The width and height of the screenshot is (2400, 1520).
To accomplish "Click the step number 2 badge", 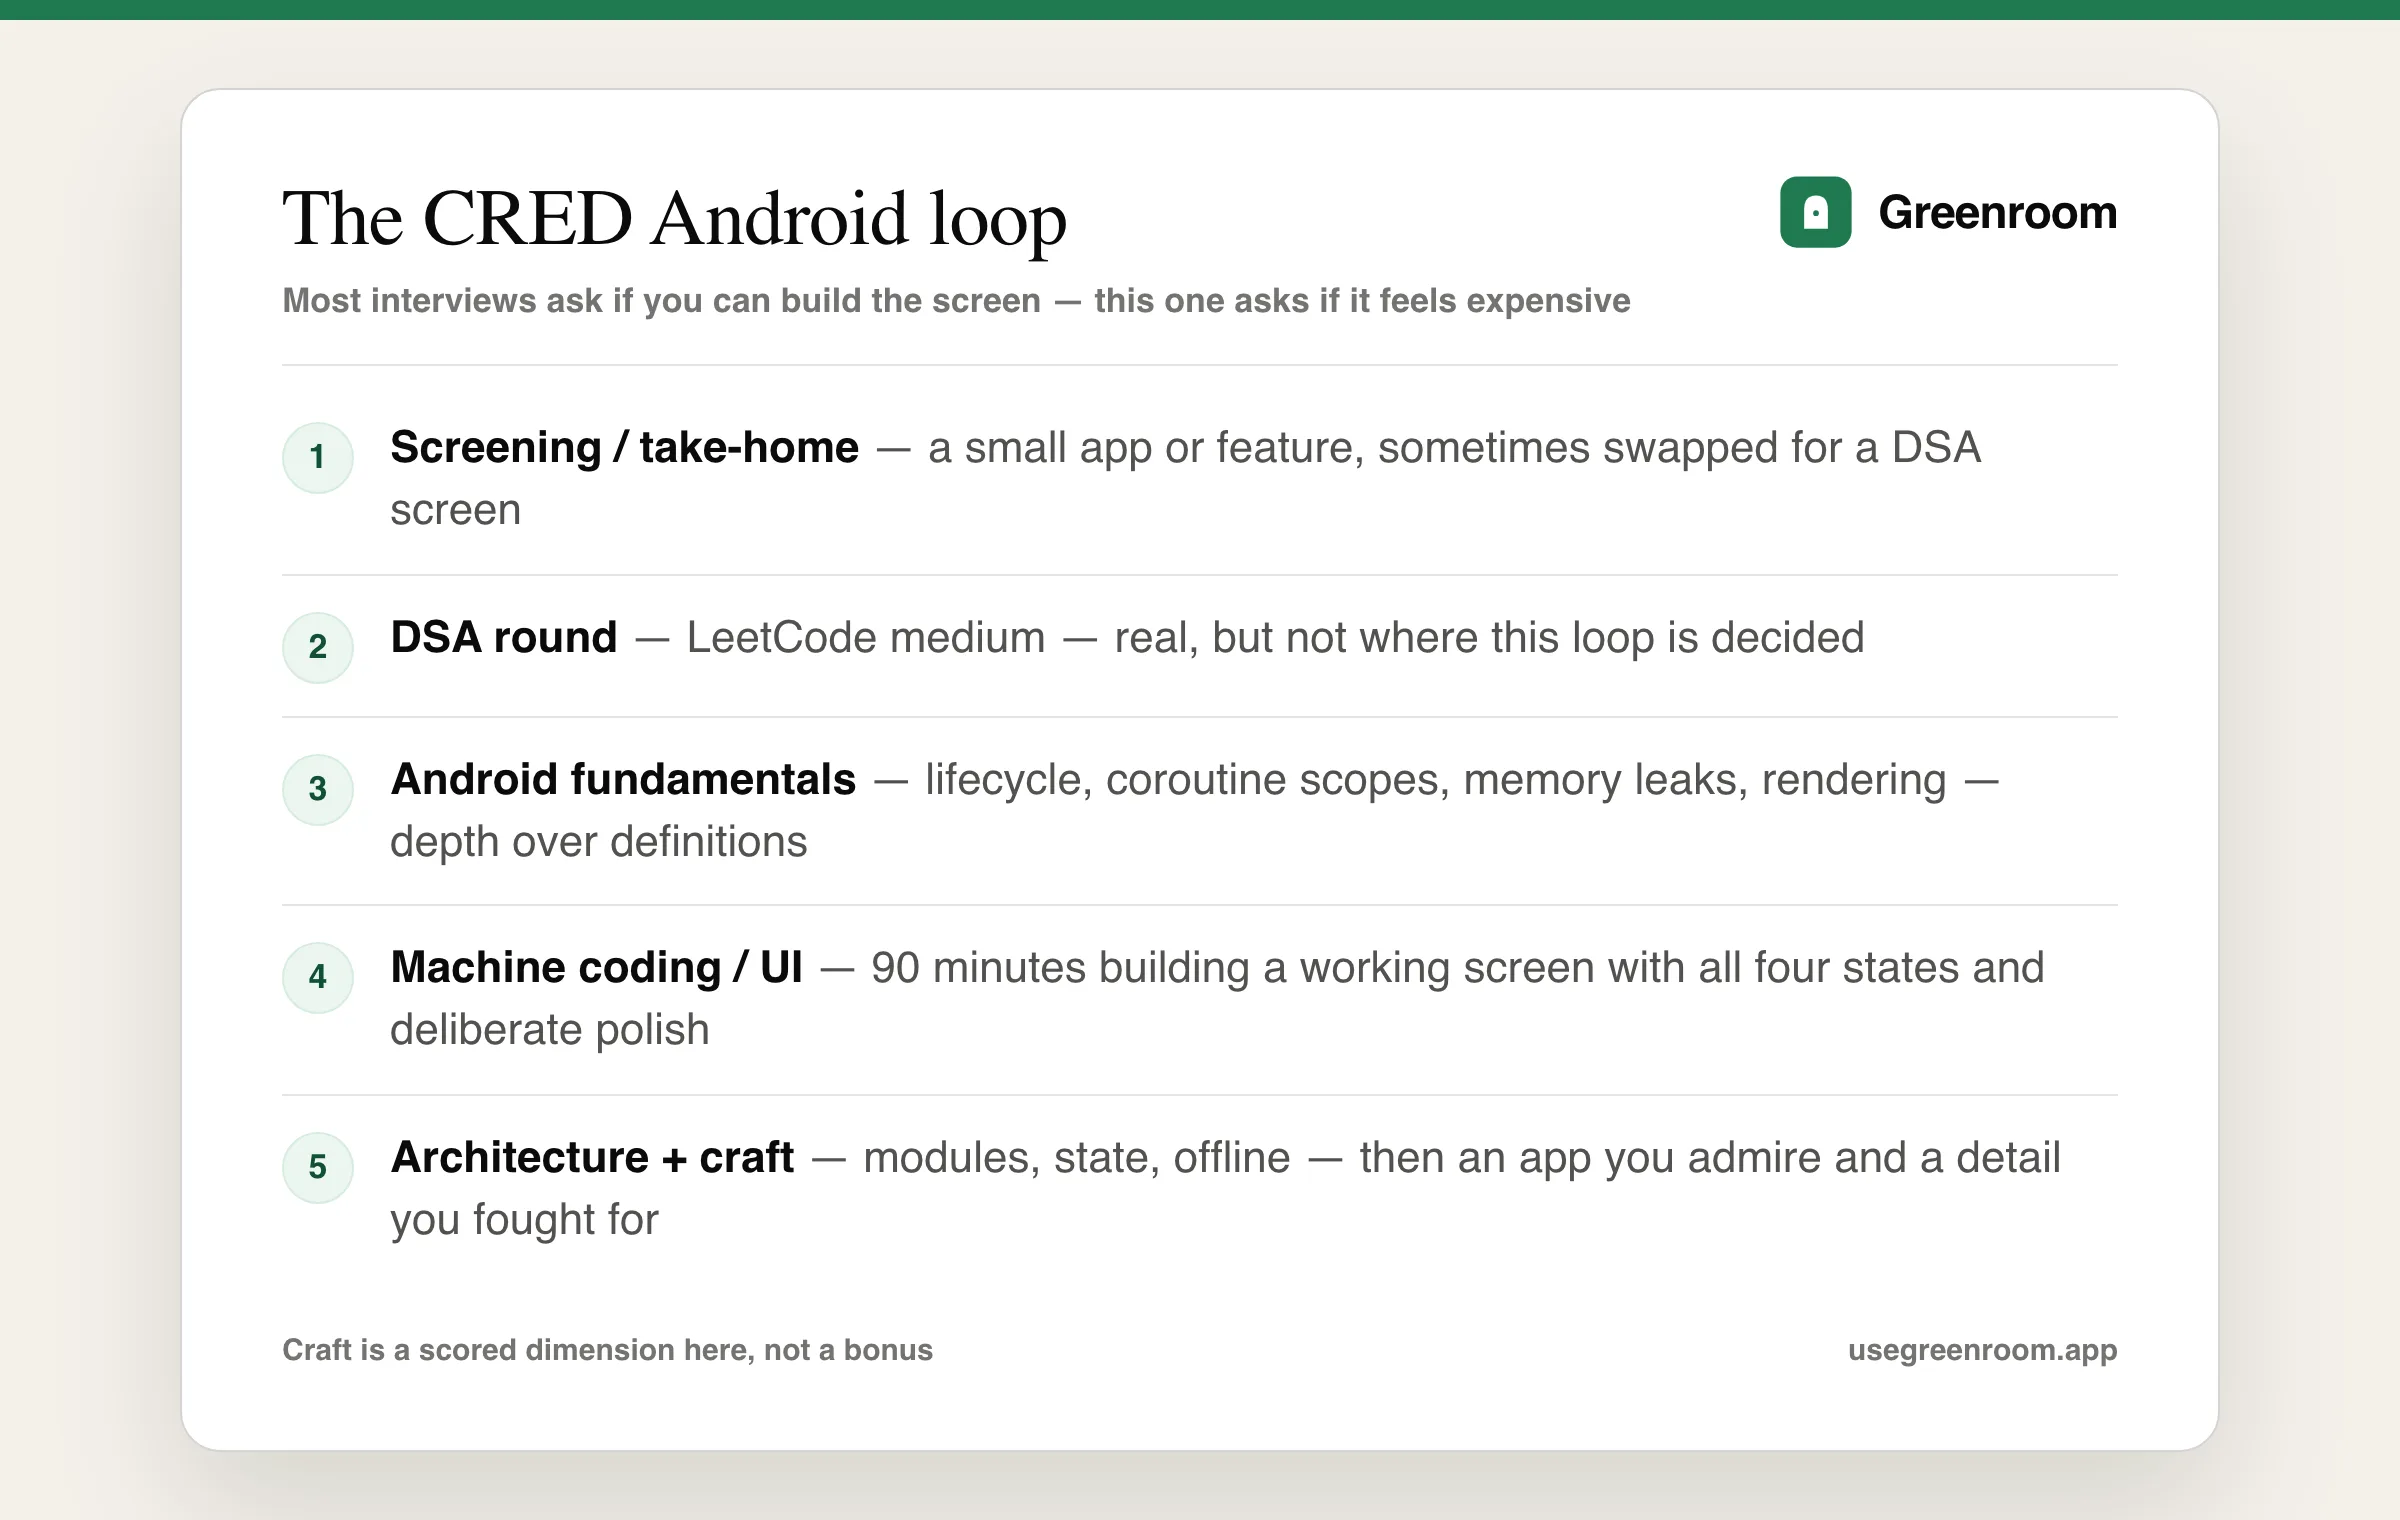I will 318,647.
